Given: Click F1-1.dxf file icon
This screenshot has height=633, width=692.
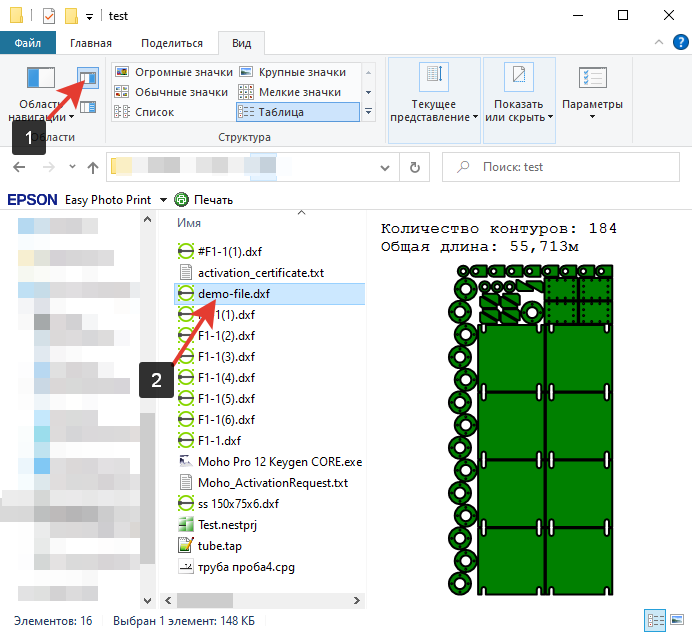Looking at the screenshot, I should coord(186,441).
